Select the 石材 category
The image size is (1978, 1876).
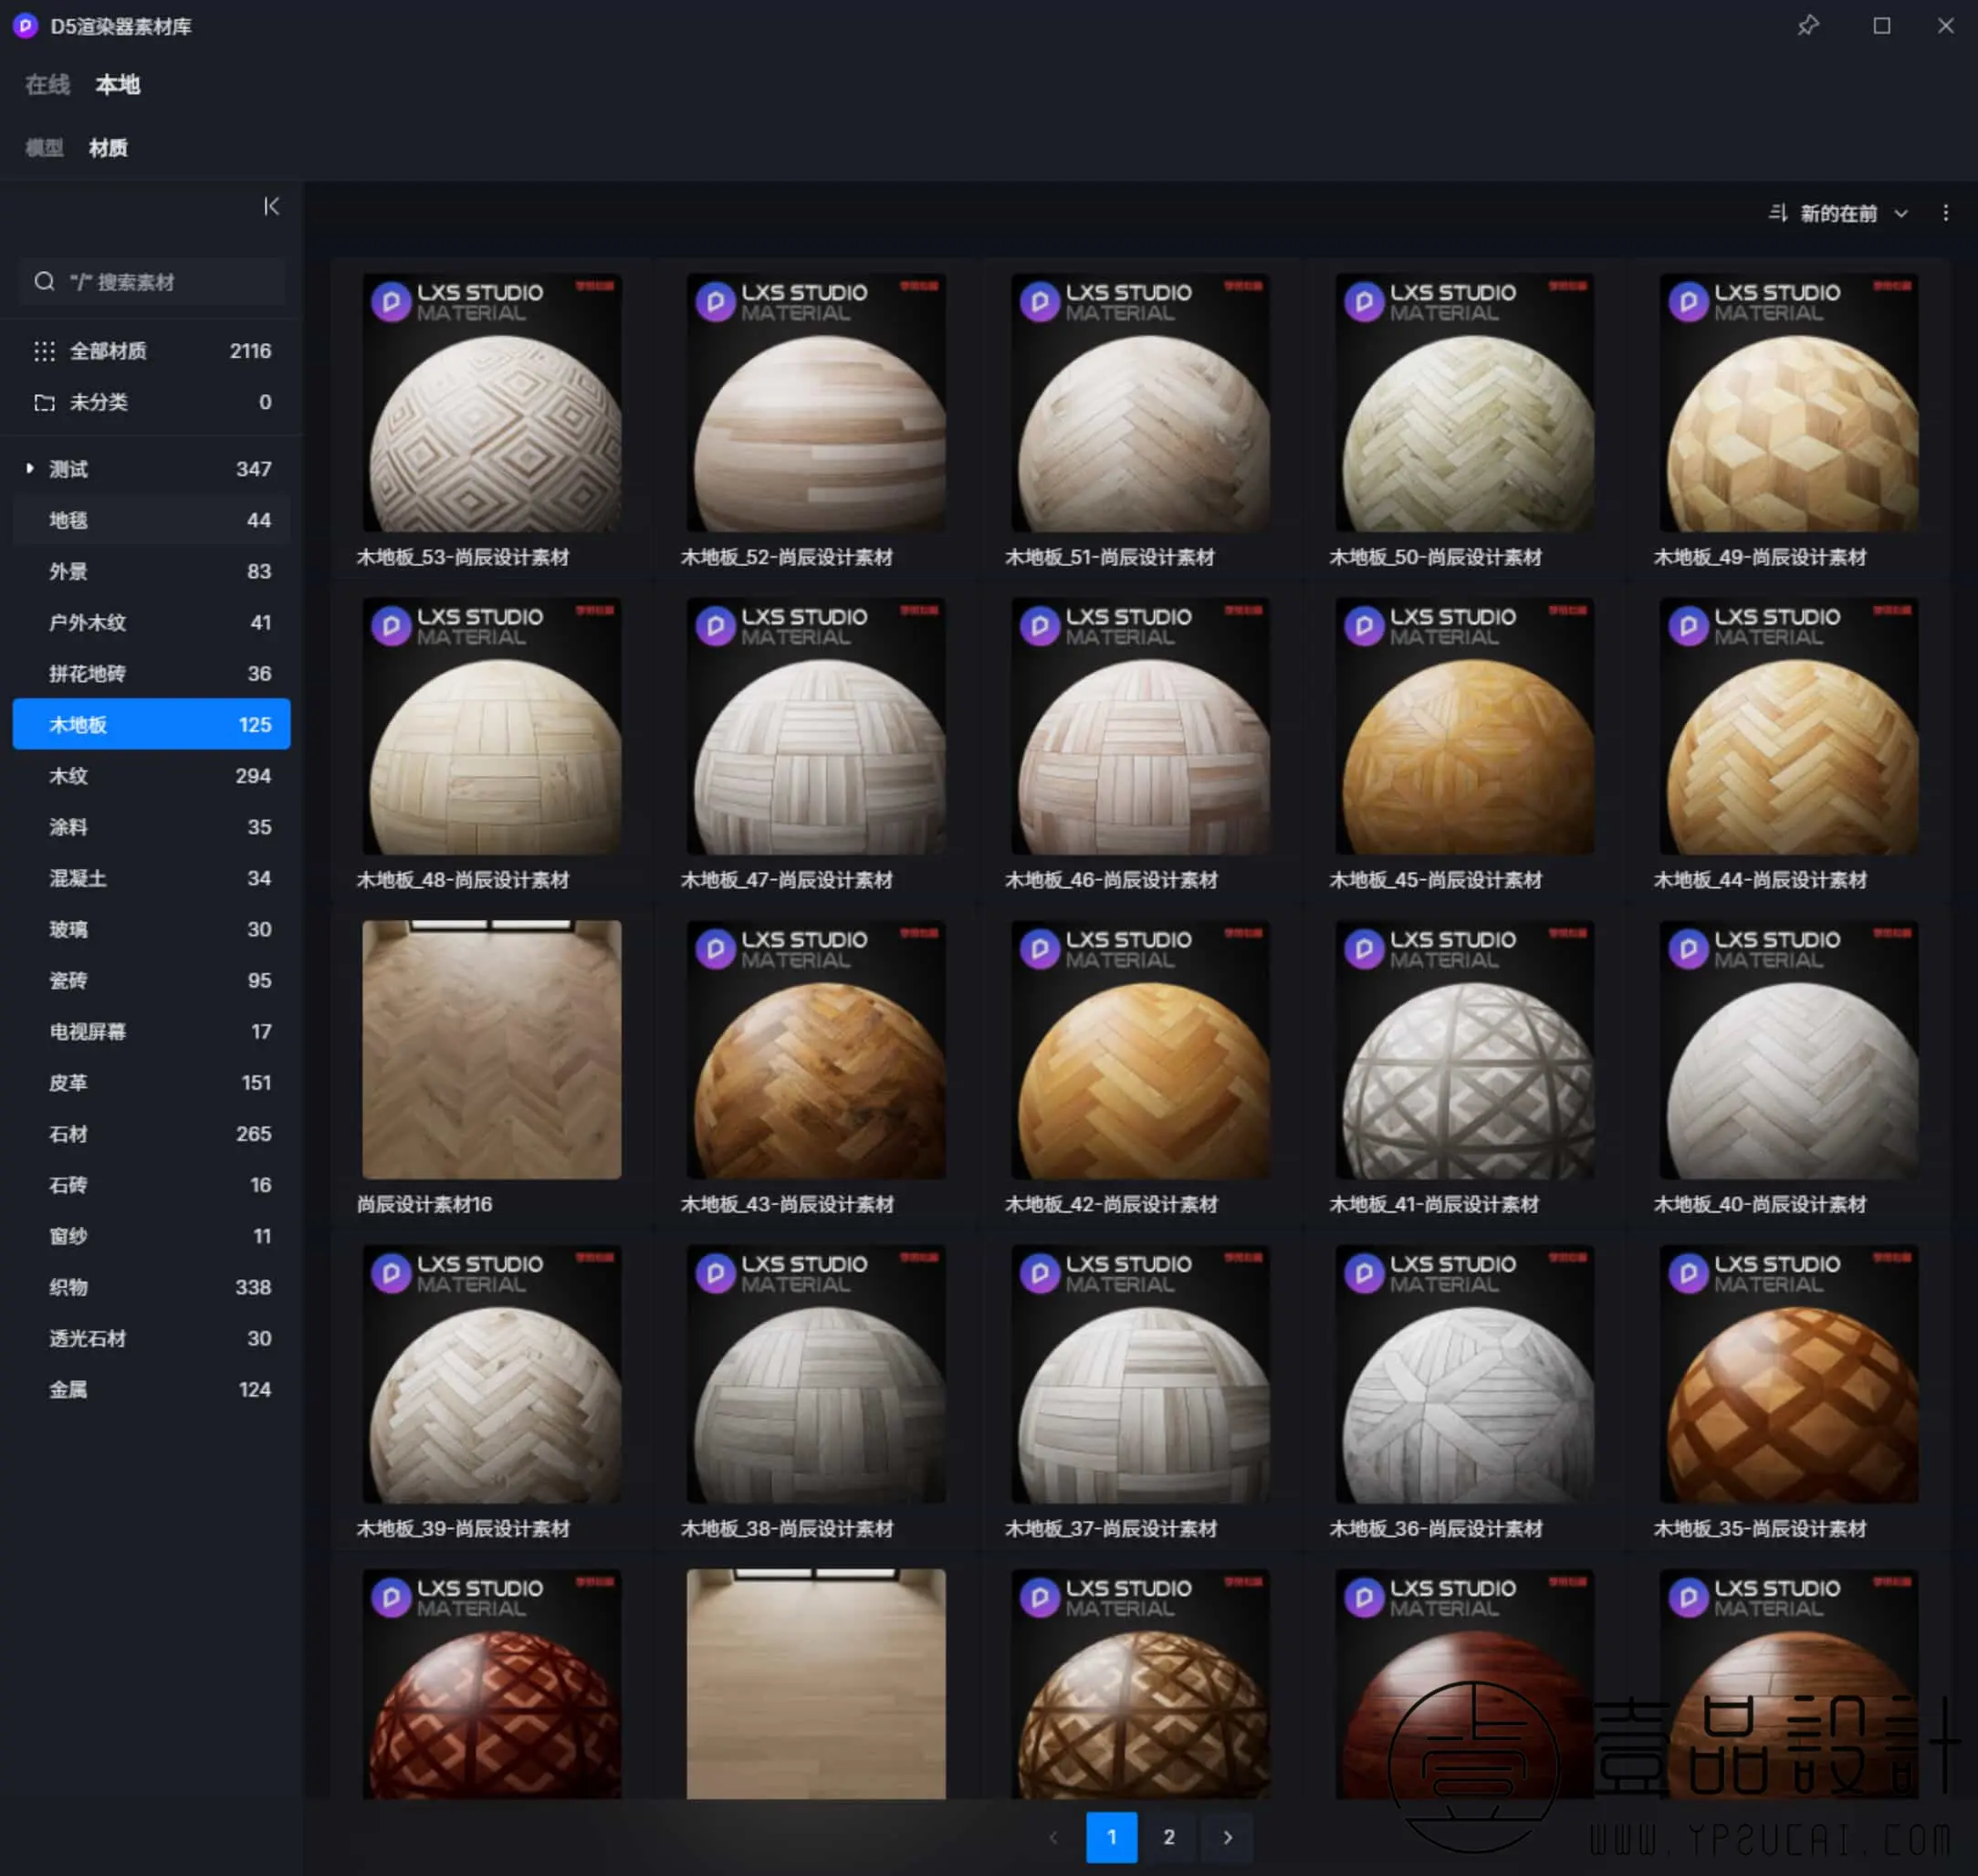(x=68, y=1134)
